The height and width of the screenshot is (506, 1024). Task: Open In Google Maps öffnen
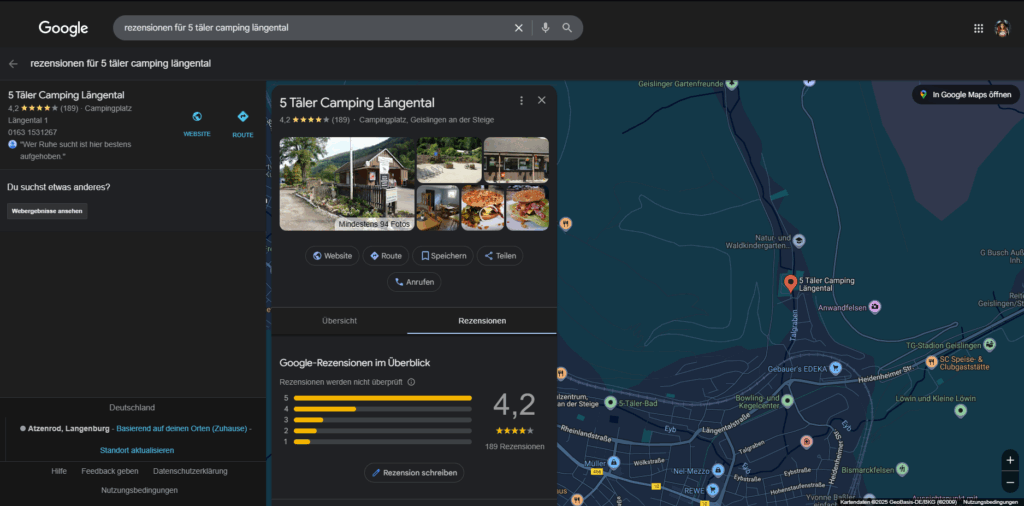[x=966, y=95]
